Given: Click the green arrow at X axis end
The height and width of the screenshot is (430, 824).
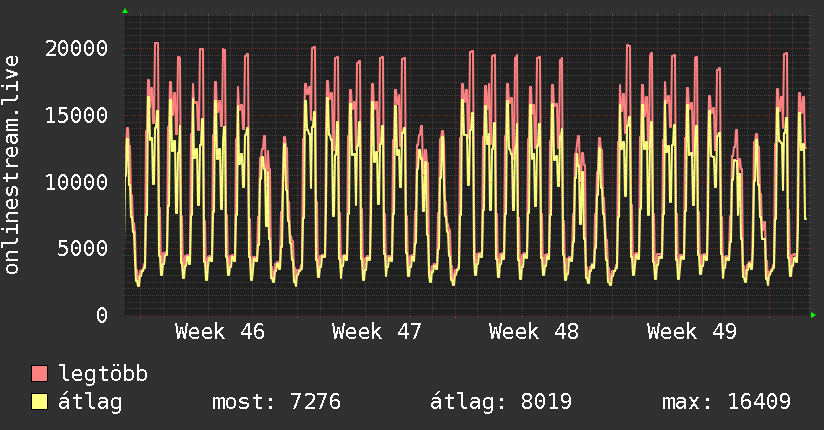Looking at the screenshot, I should (x=814, y=315).
